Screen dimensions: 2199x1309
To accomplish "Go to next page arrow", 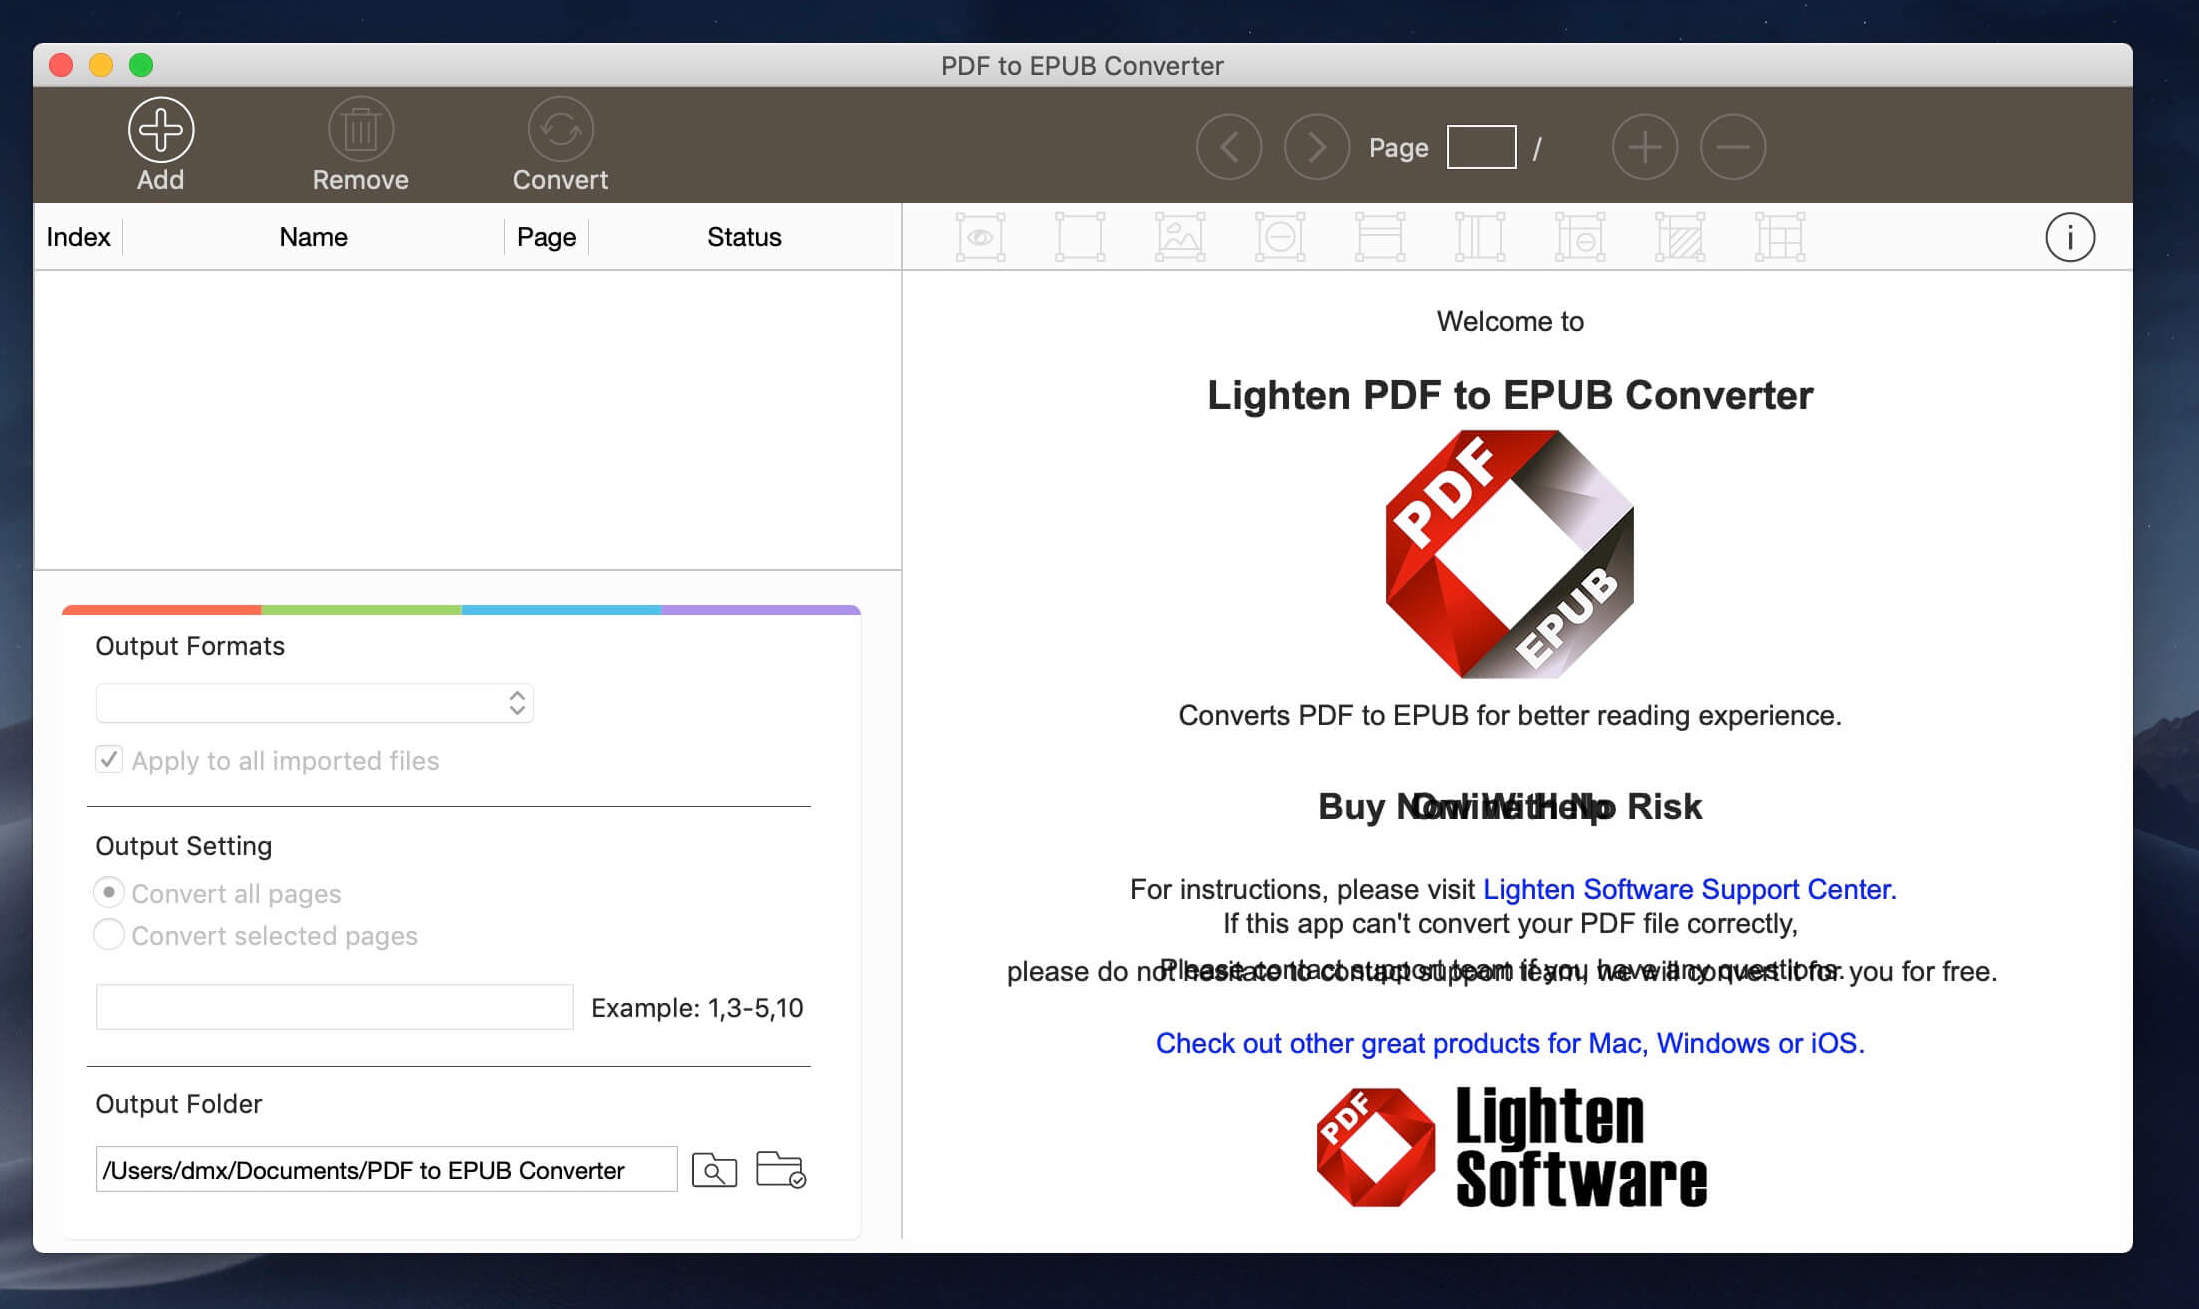I will pyautogui.click(x=1317, y=147).
